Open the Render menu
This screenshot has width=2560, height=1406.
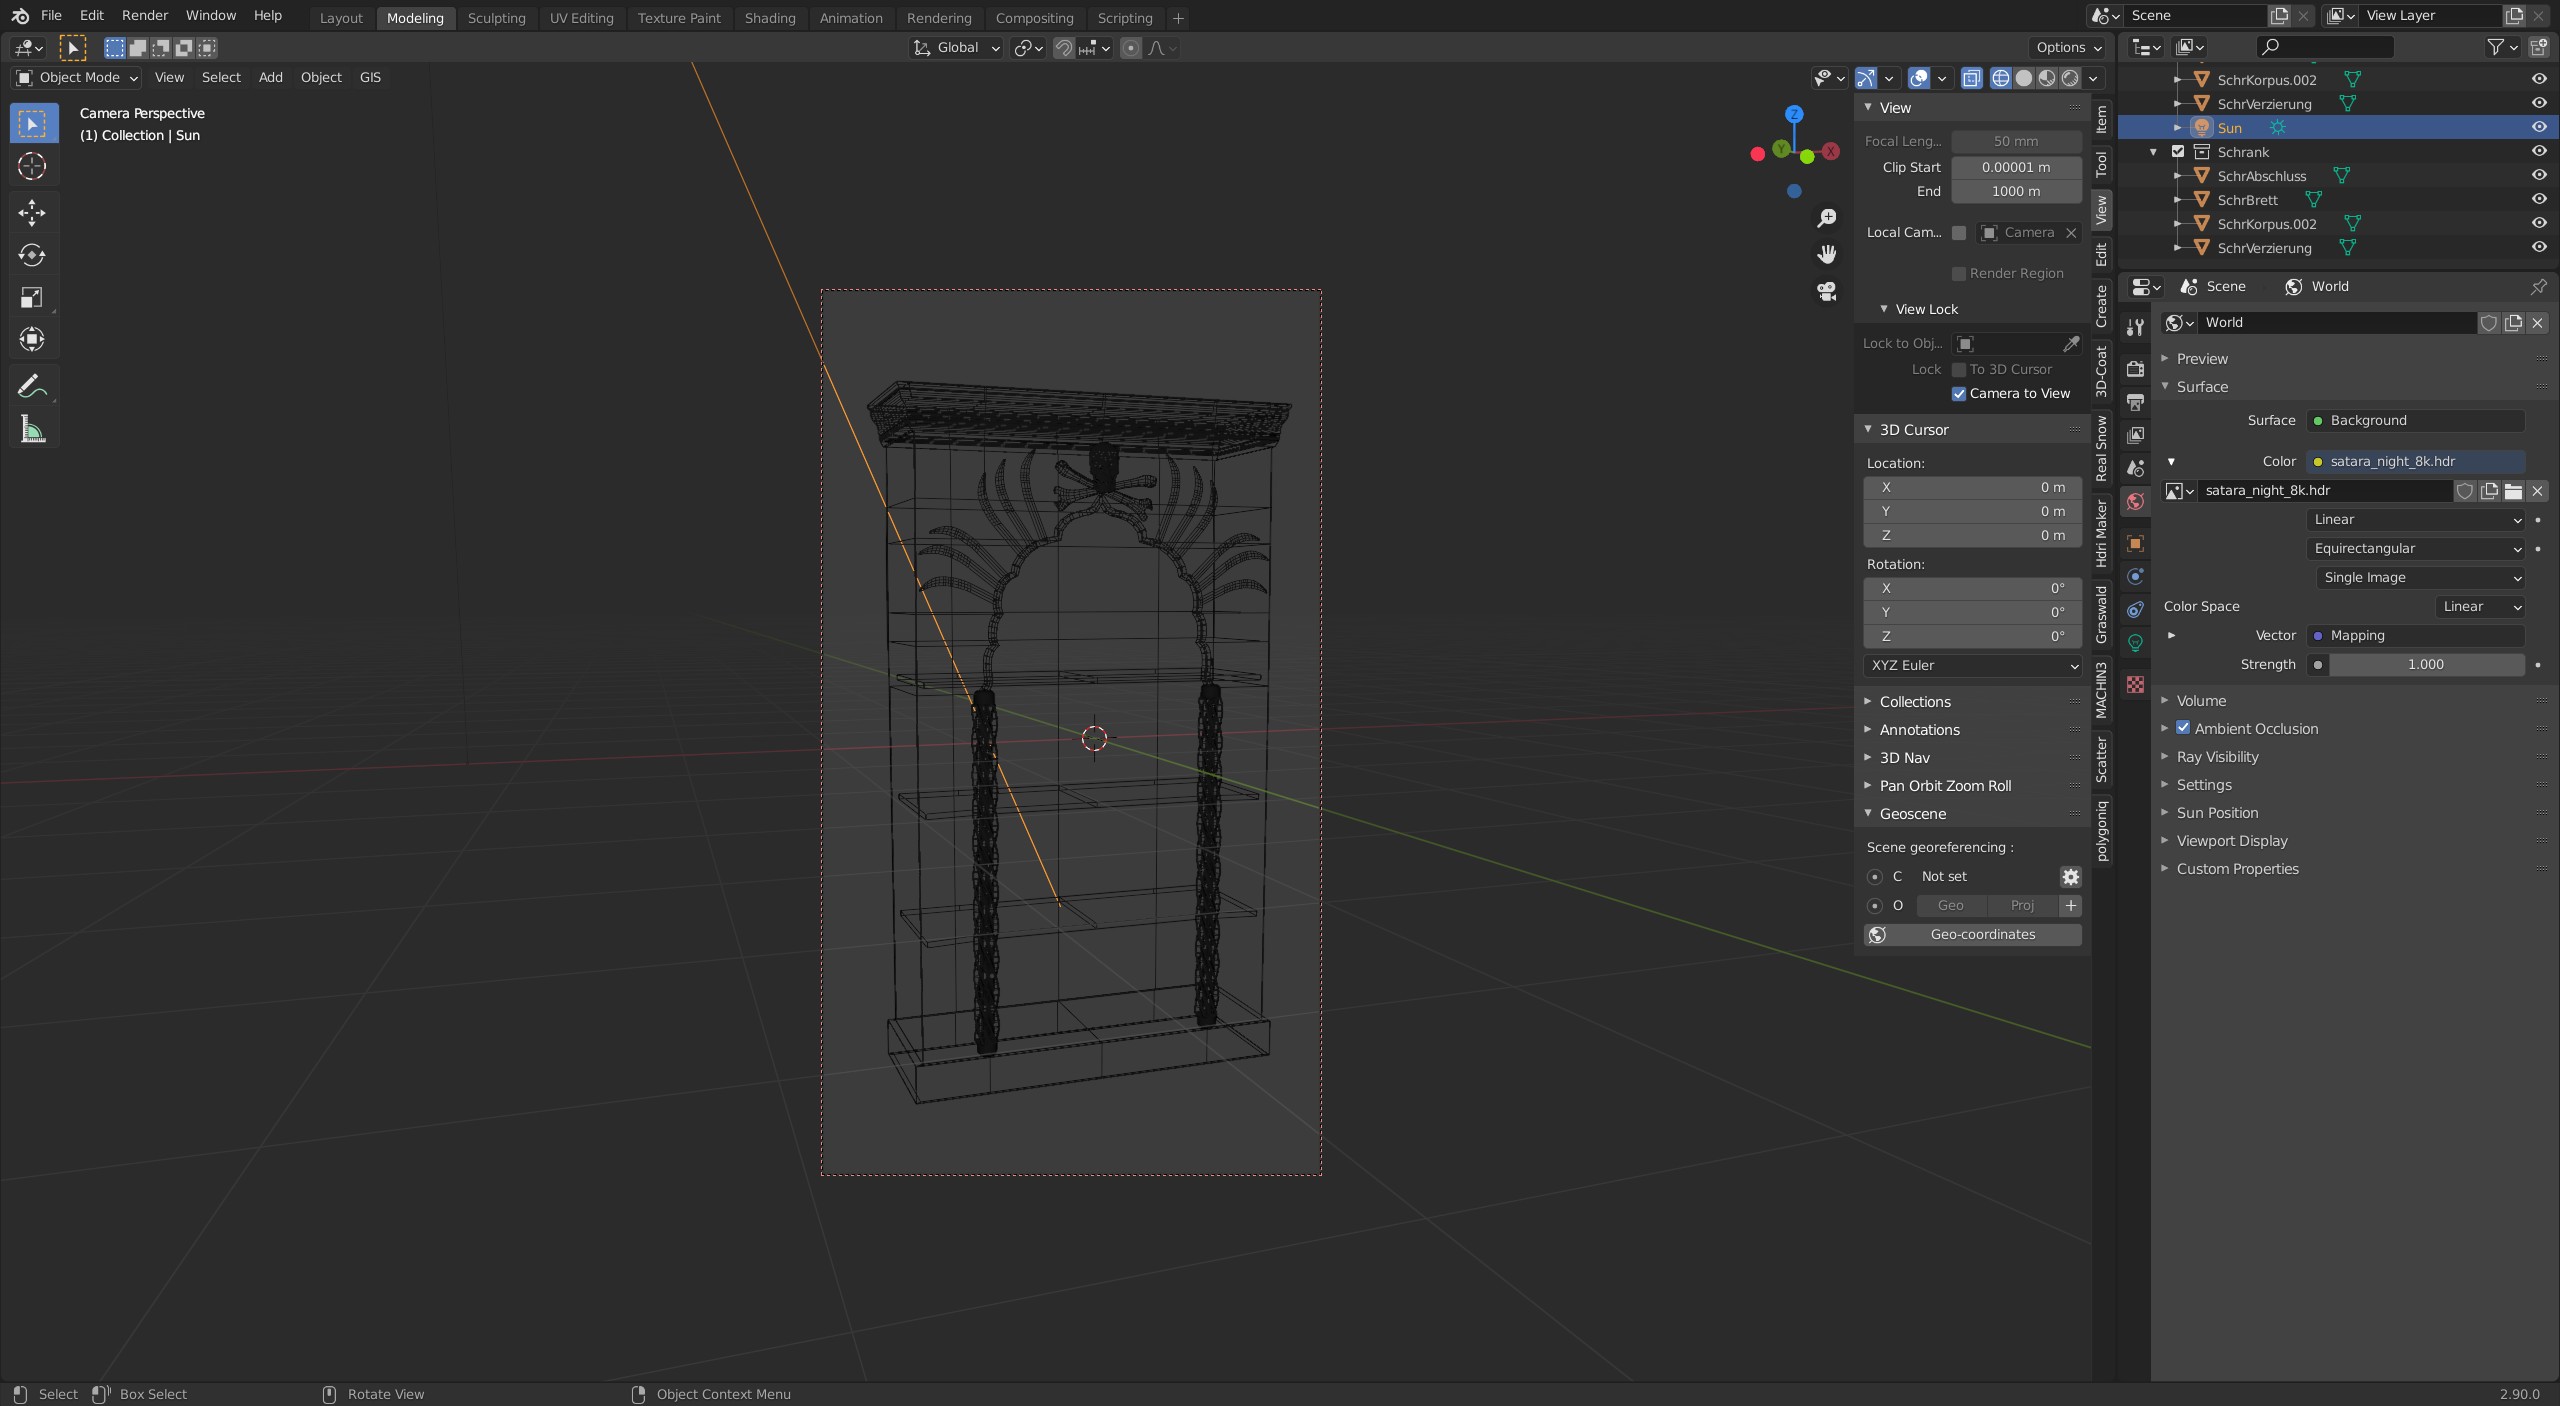(x=144, y=16)
